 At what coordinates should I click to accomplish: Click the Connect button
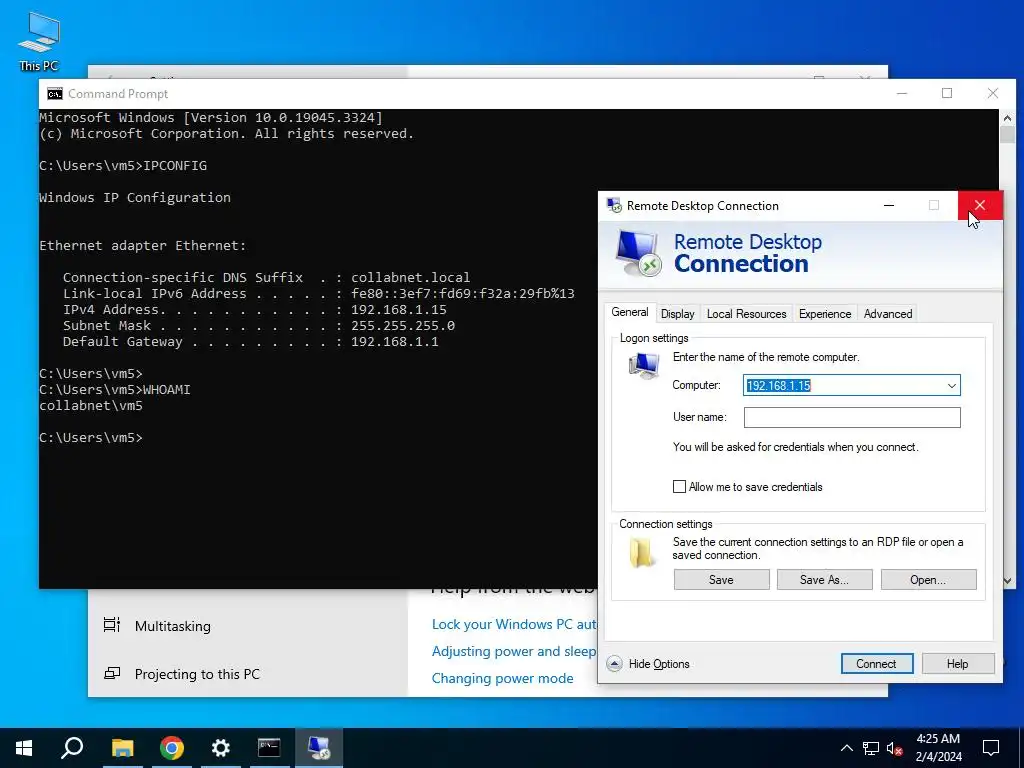click(876, 664)
